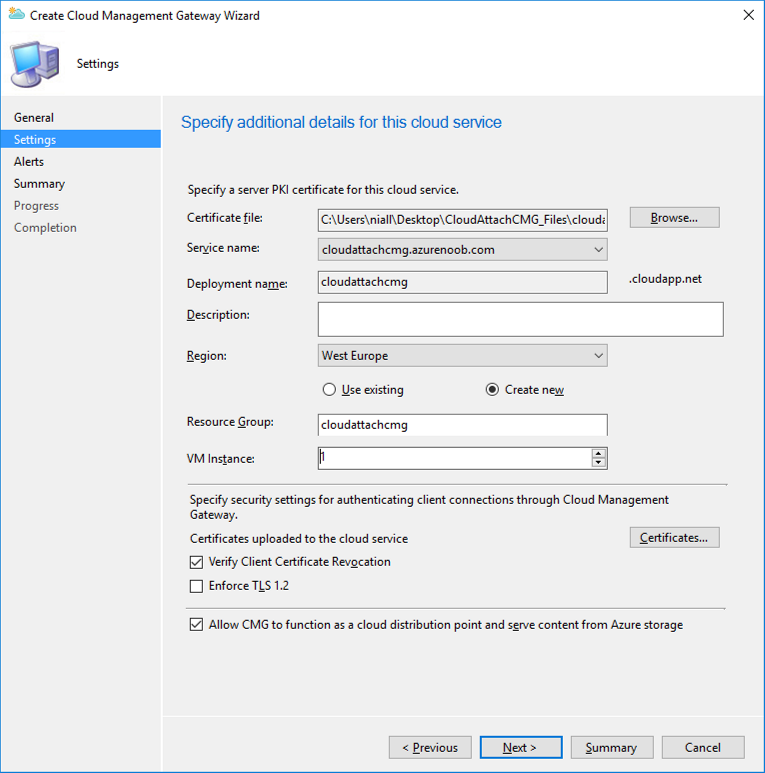Screen dimensions: 765x773
Task: Expand the Region dropdown showing West Europe
Action: click(x=462, y=355)
